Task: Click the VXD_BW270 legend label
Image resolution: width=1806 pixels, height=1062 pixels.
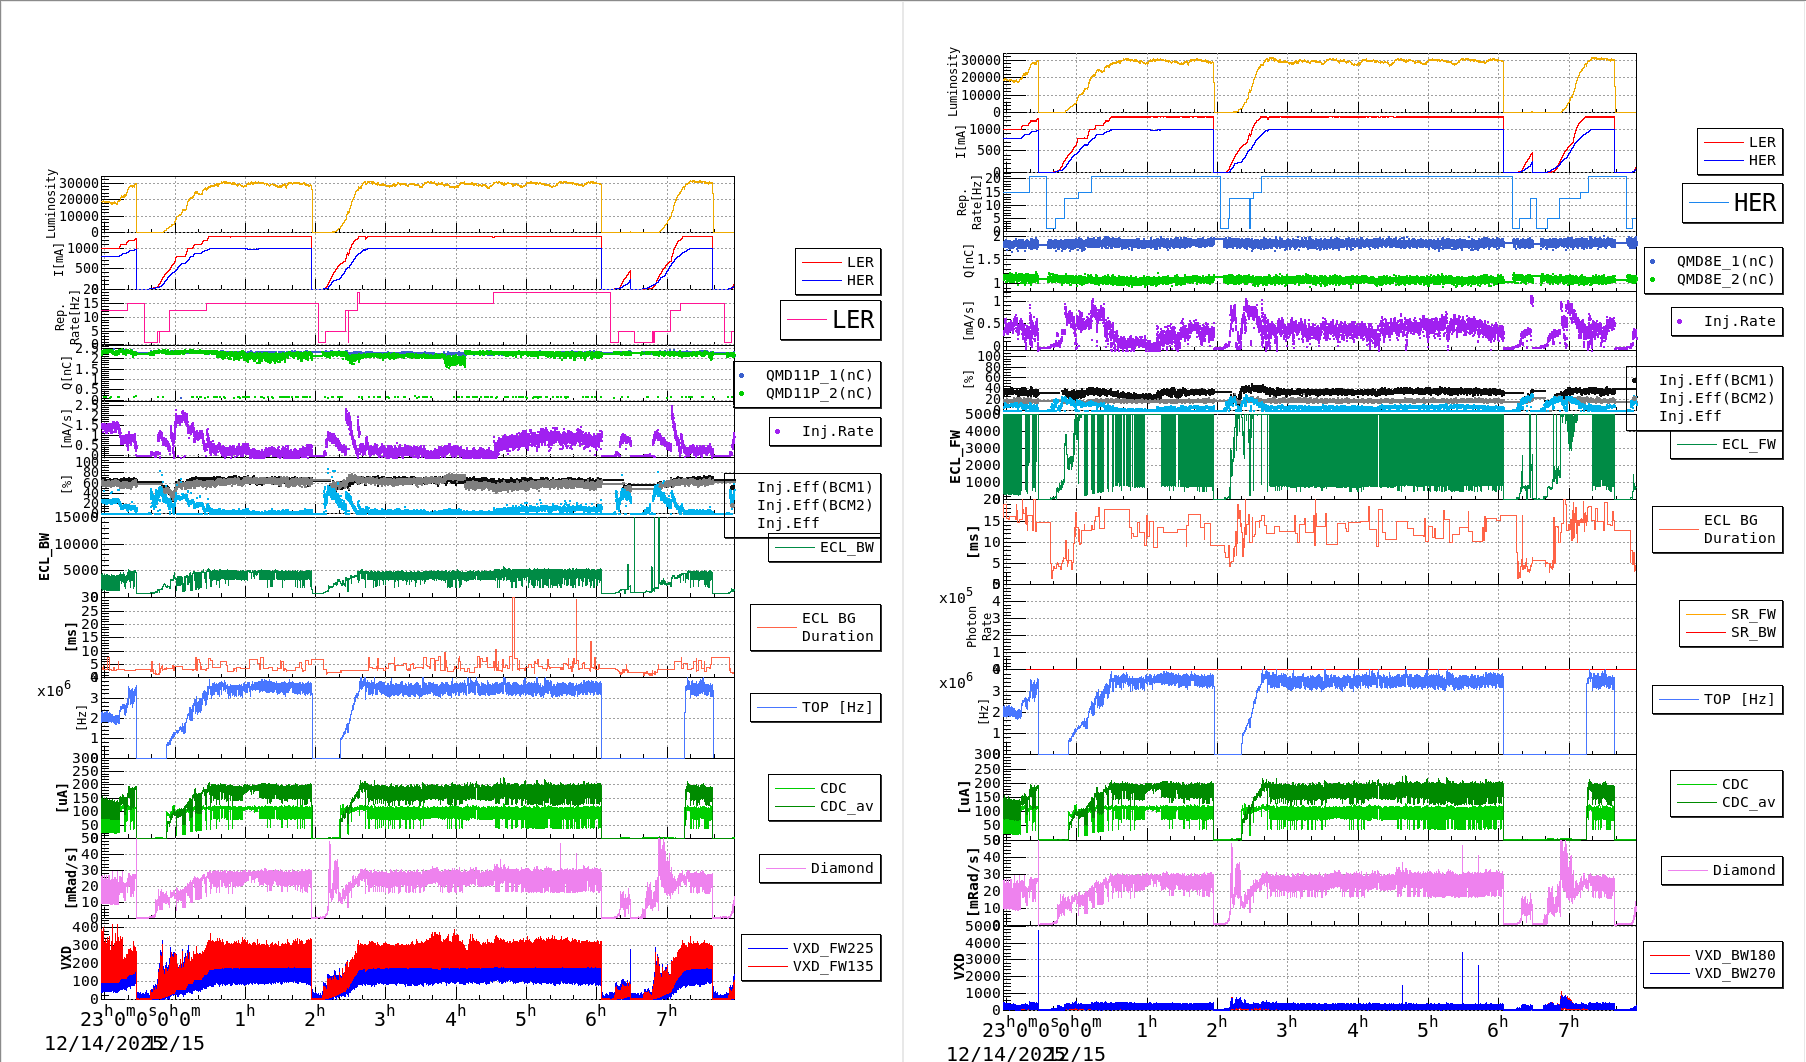Action: [x=1734, y=973]
